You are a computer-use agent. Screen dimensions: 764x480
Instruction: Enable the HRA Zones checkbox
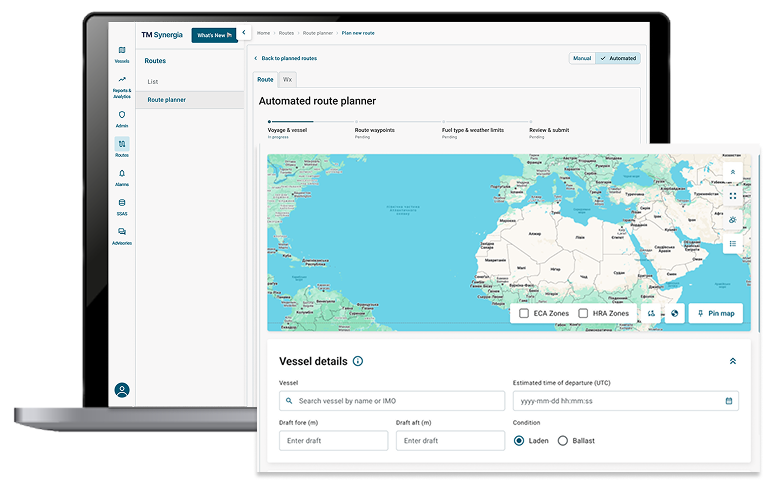click(x=583, y=313)
